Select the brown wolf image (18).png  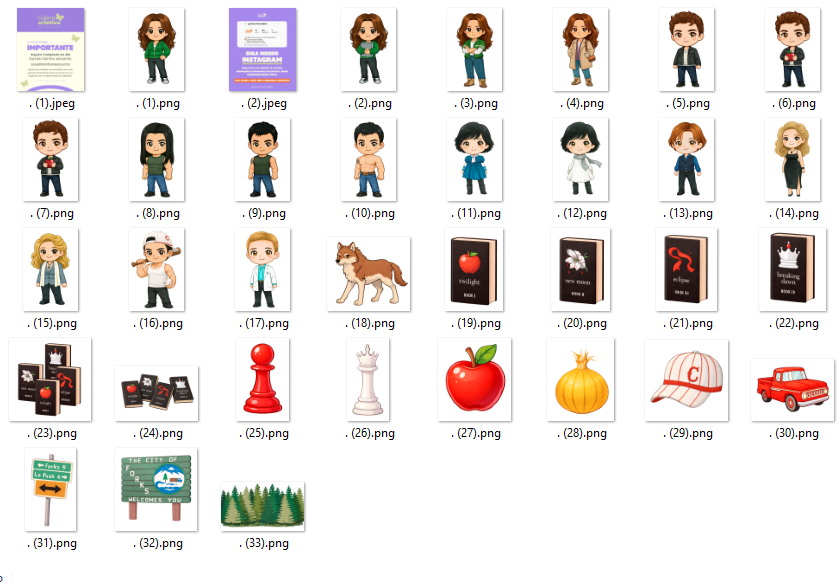369,274
